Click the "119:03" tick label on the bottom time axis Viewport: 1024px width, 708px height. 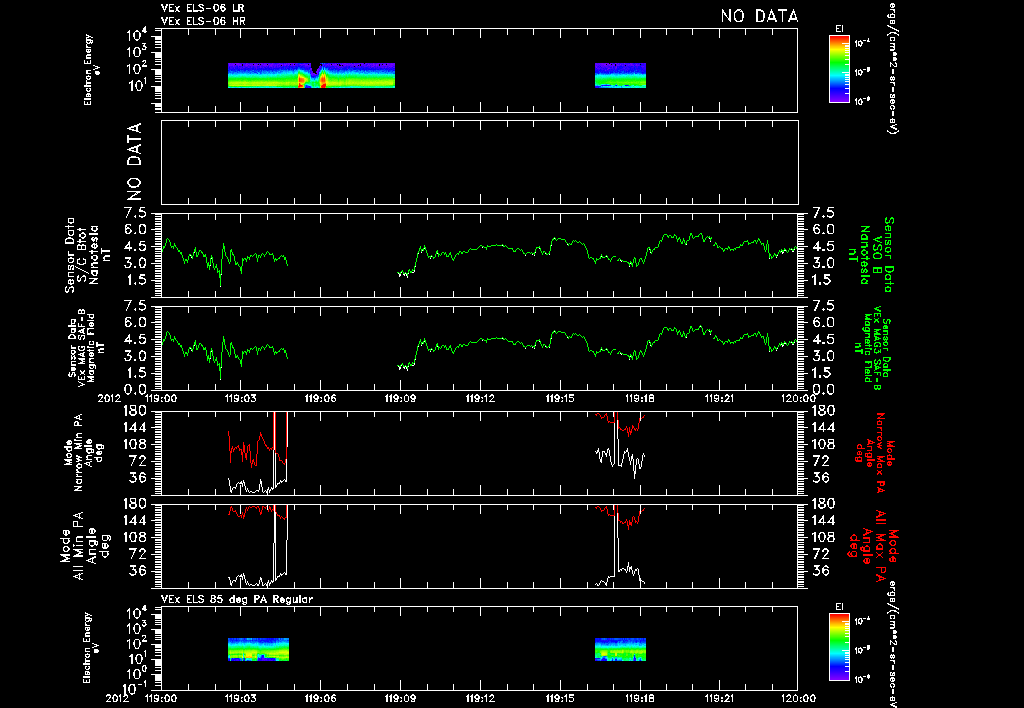coord(241,698)
